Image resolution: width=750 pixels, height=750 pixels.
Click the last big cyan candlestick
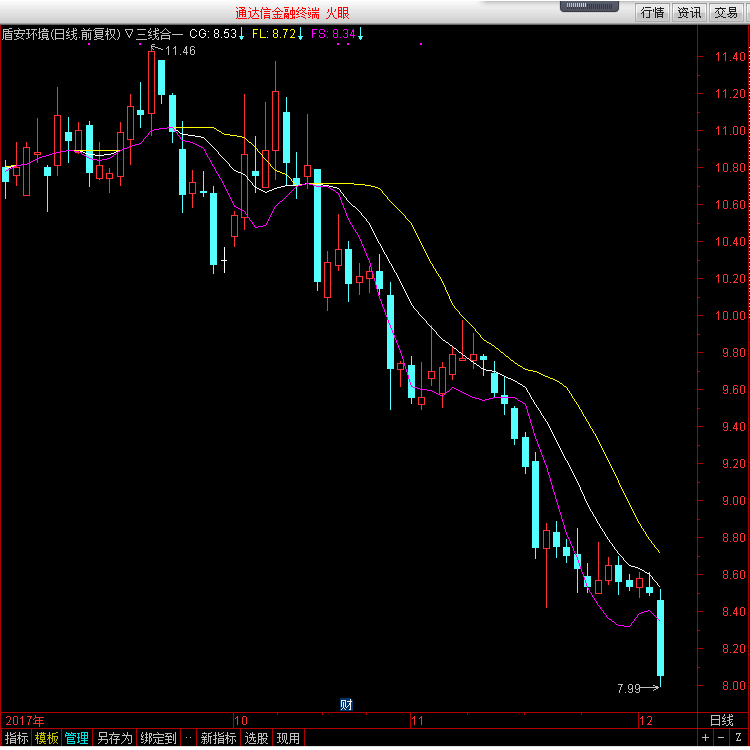[x=661, y=638]
